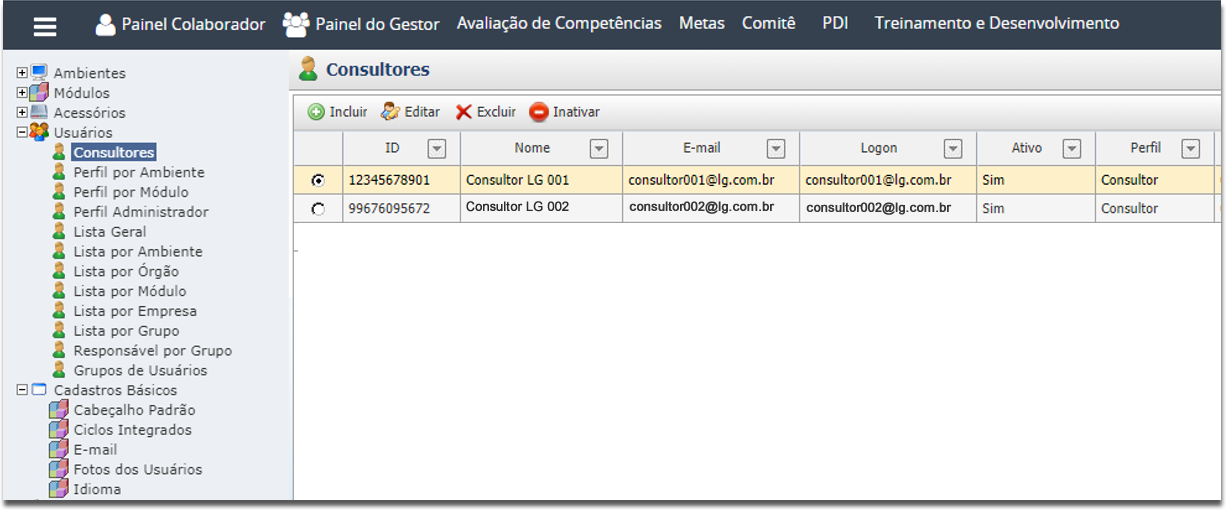Click the Editar pencil icon
The image size is (1226, 510).
(x=390, y=112)
